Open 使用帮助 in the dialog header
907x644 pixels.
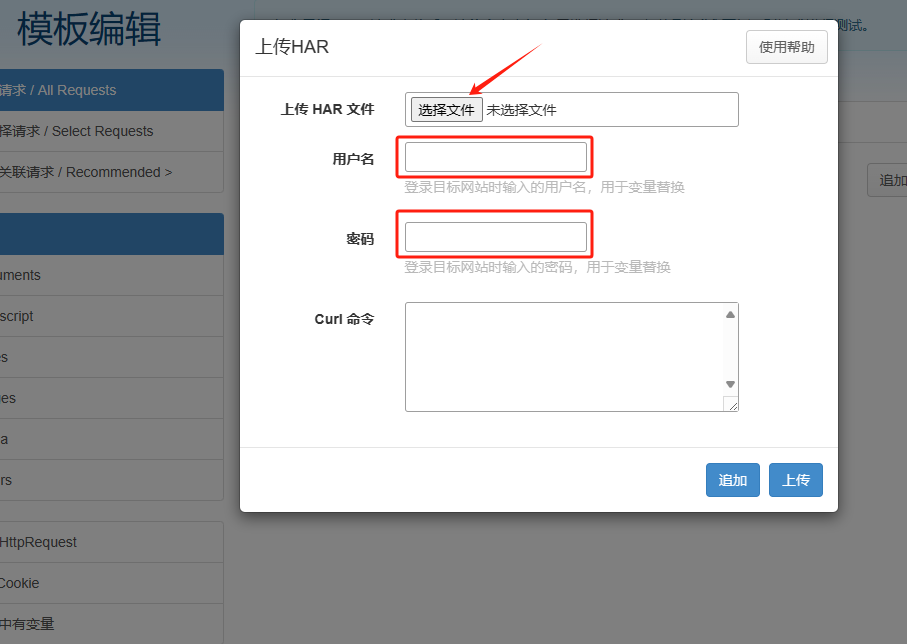click(x=786, y=47)
